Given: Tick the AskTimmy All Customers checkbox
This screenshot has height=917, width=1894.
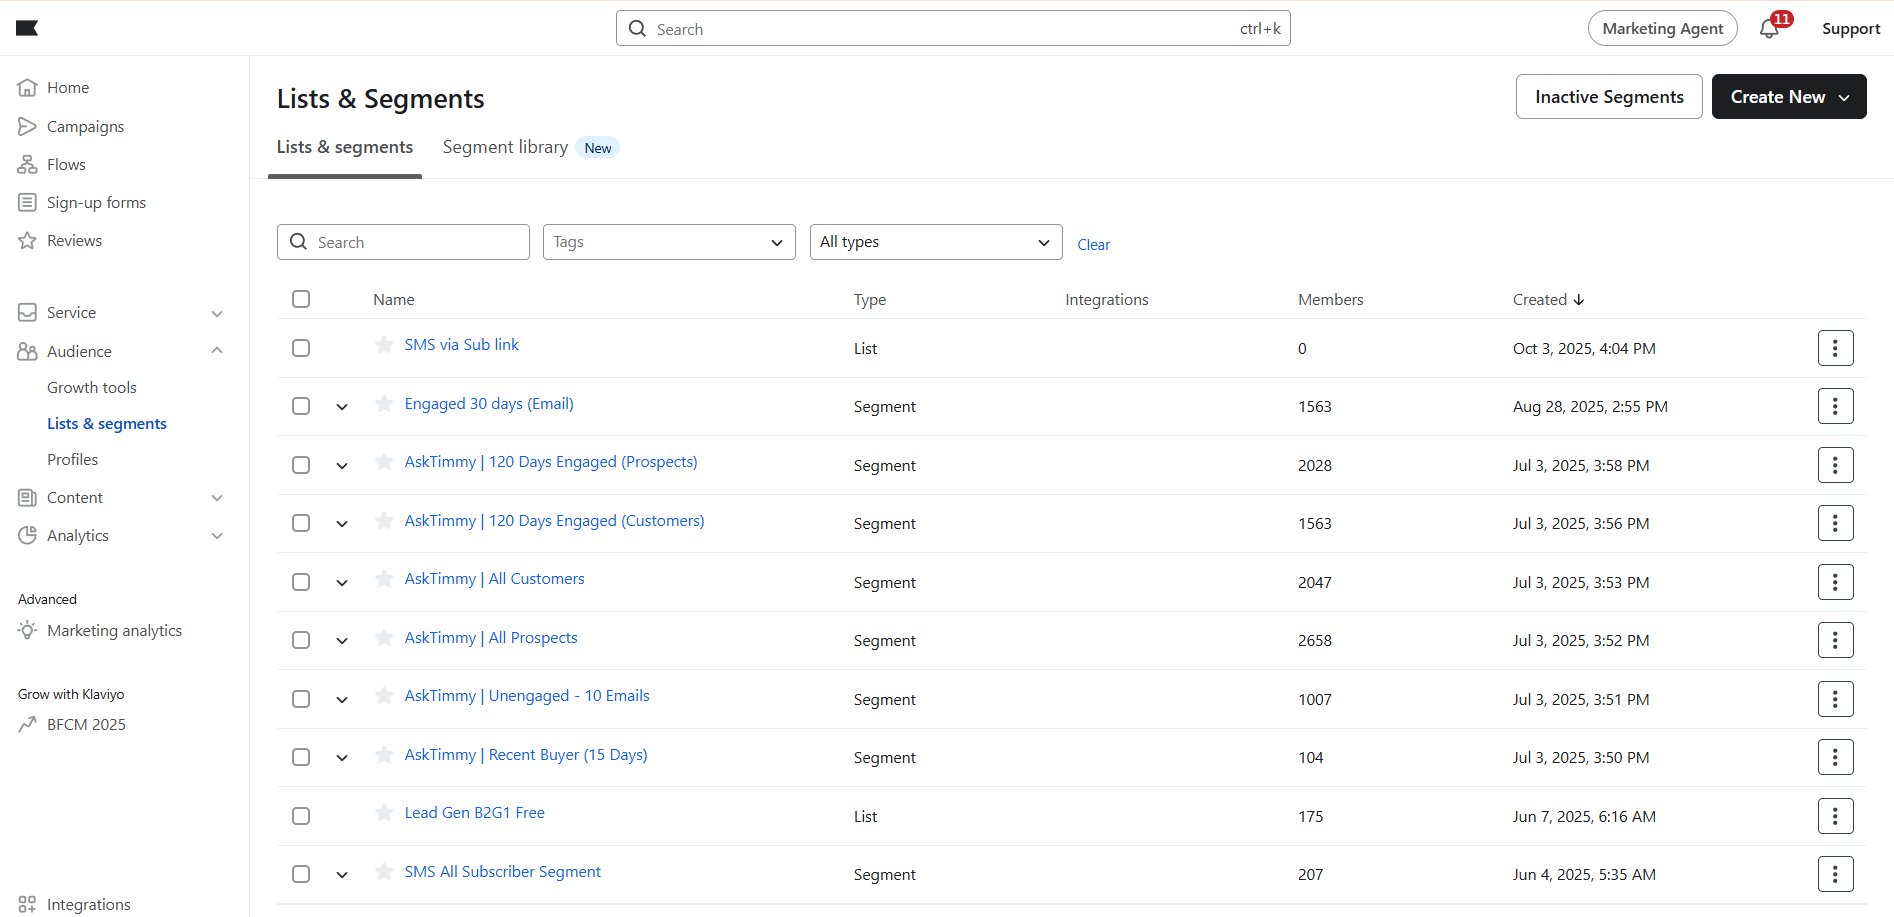Looking at the screenshot, I should [x=301, y=582].
